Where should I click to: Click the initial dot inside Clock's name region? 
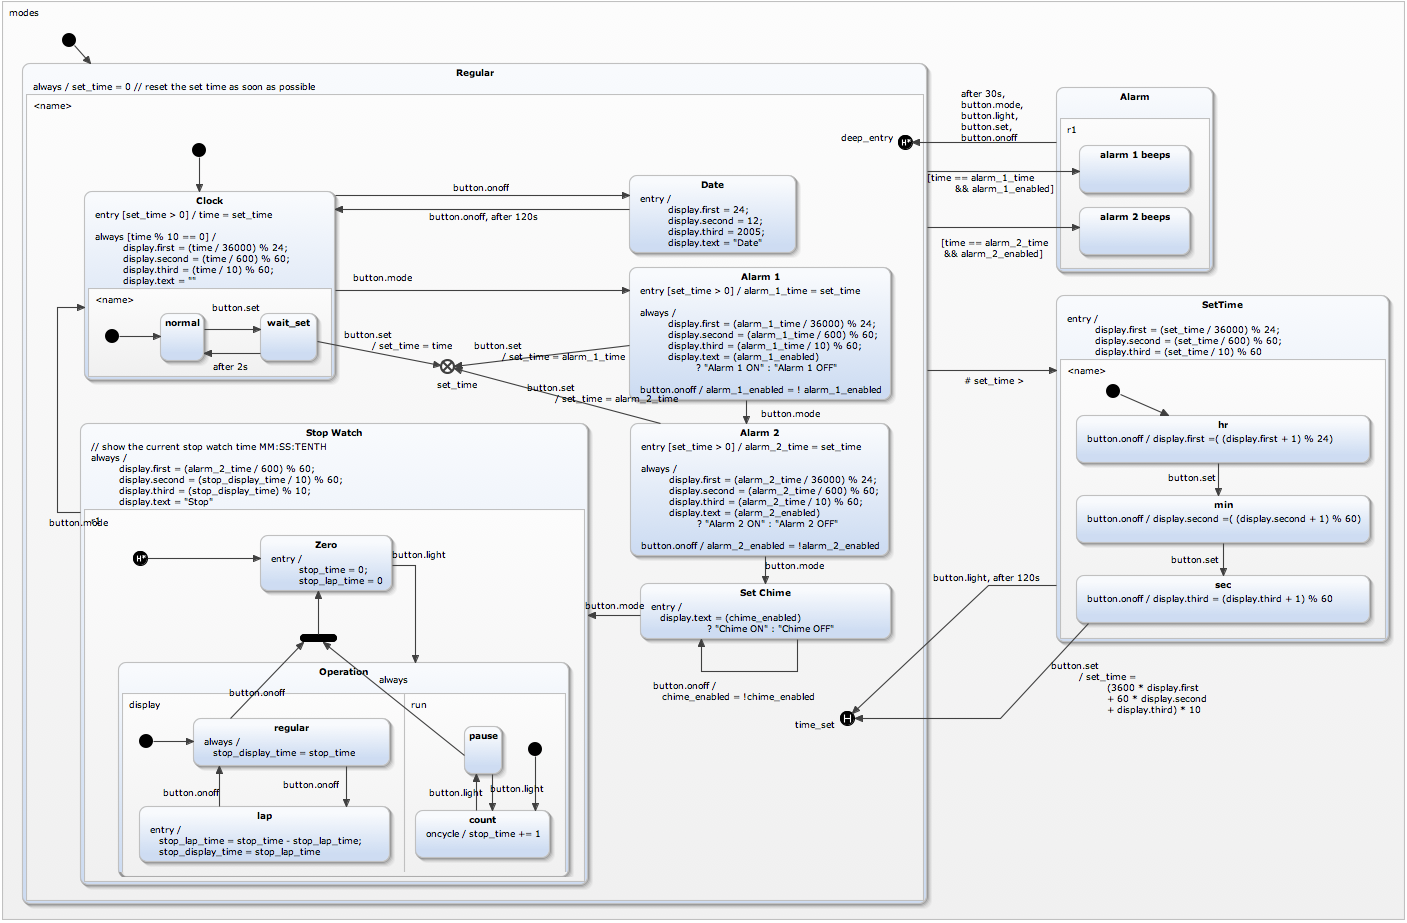[112, 336]
